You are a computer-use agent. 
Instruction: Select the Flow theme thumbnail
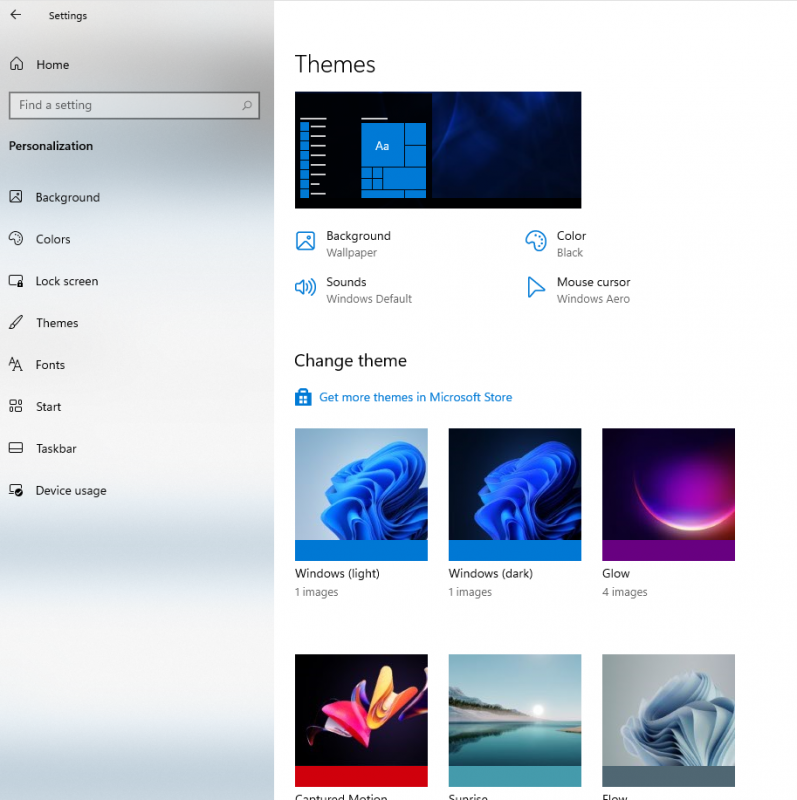click(668, 720)
